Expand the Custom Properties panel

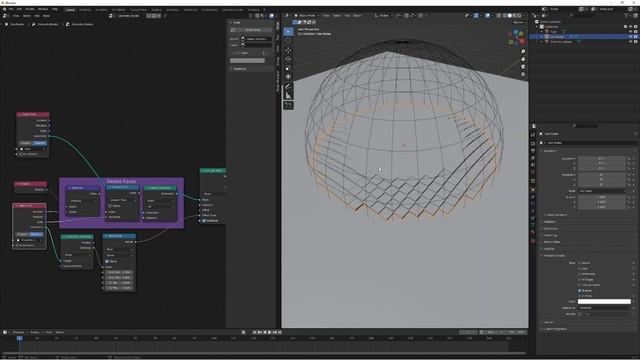click(x=555, y=329)
